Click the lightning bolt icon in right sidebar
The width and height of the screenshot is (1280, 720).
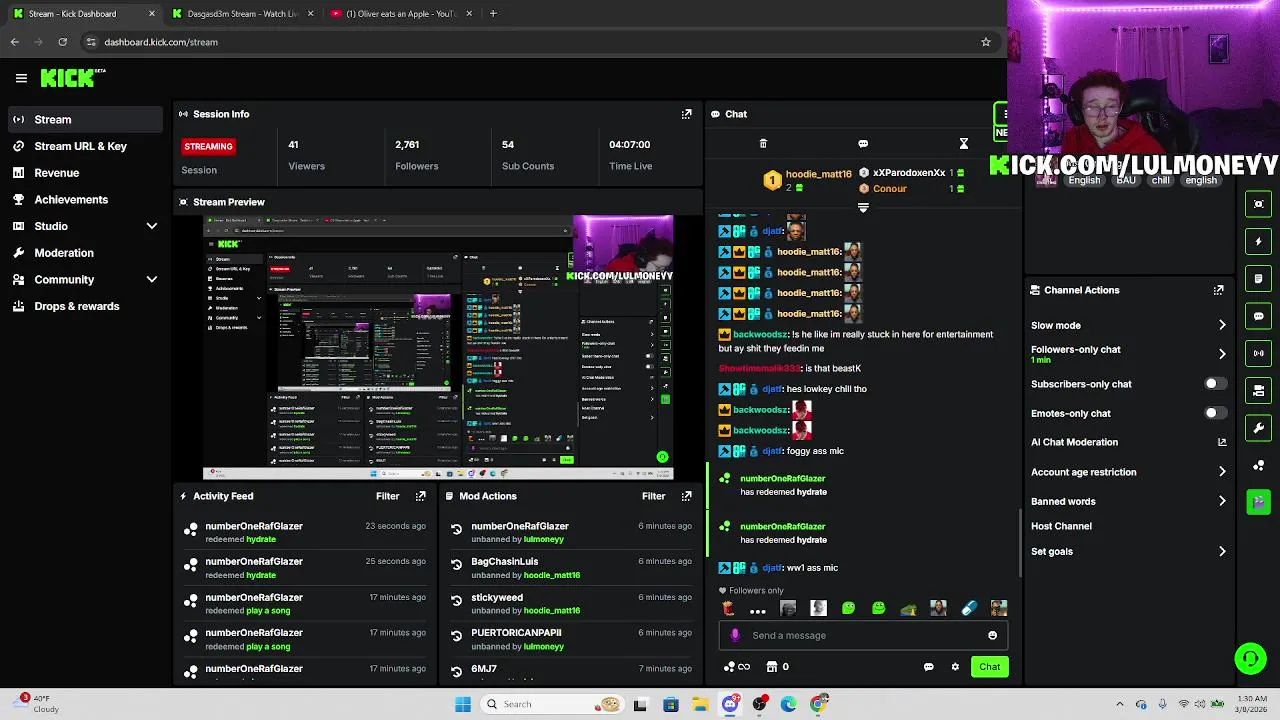click(x=1259, y=241)
